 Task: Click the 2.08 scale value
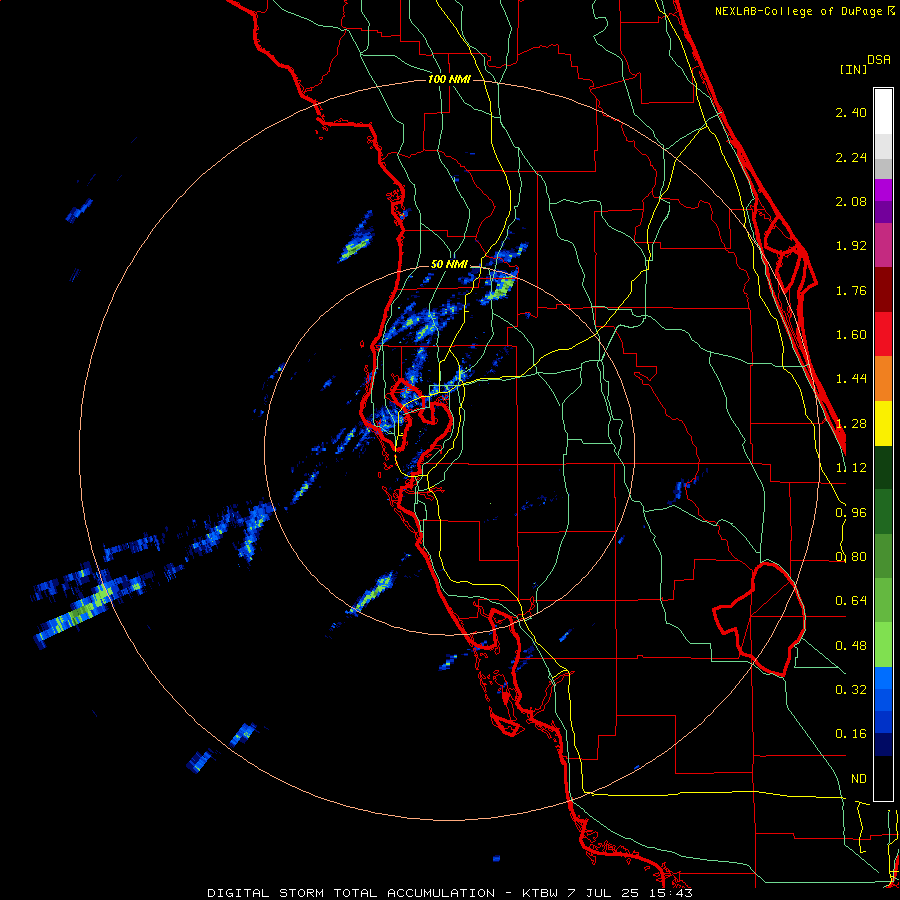point(851,201)
